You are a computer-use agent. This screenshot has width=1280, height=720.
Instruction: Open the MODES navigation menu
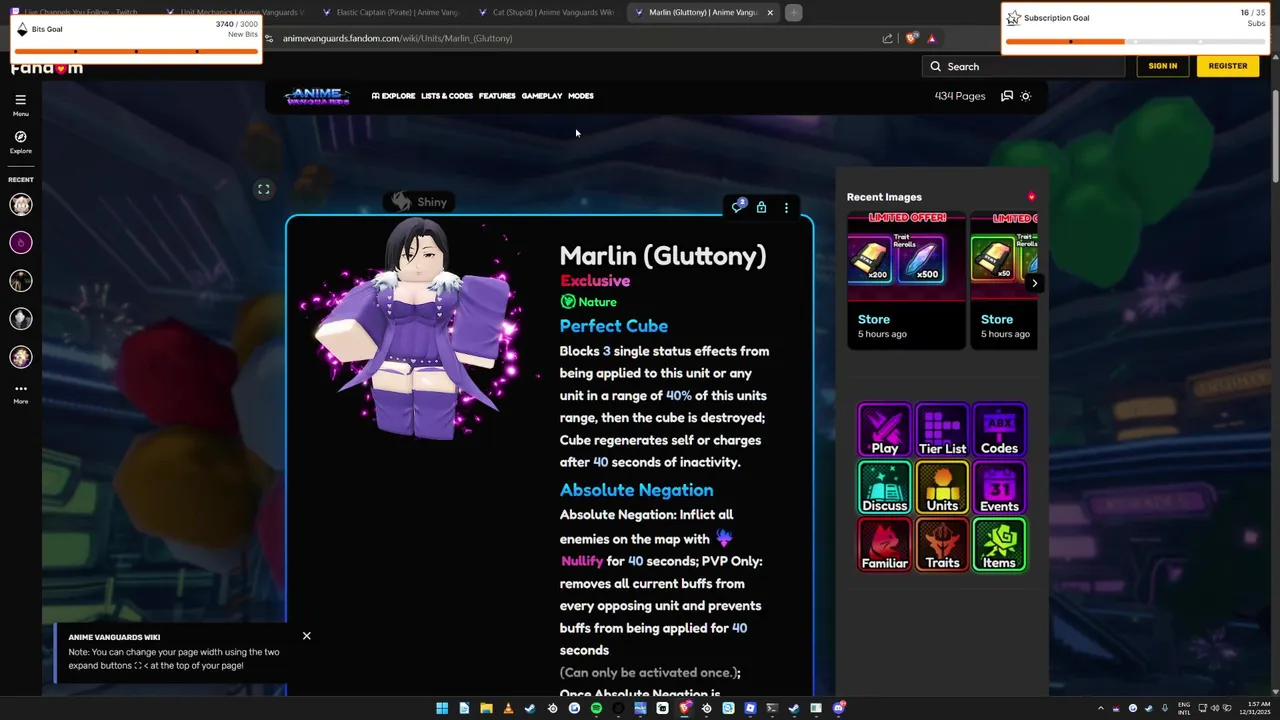581,96
